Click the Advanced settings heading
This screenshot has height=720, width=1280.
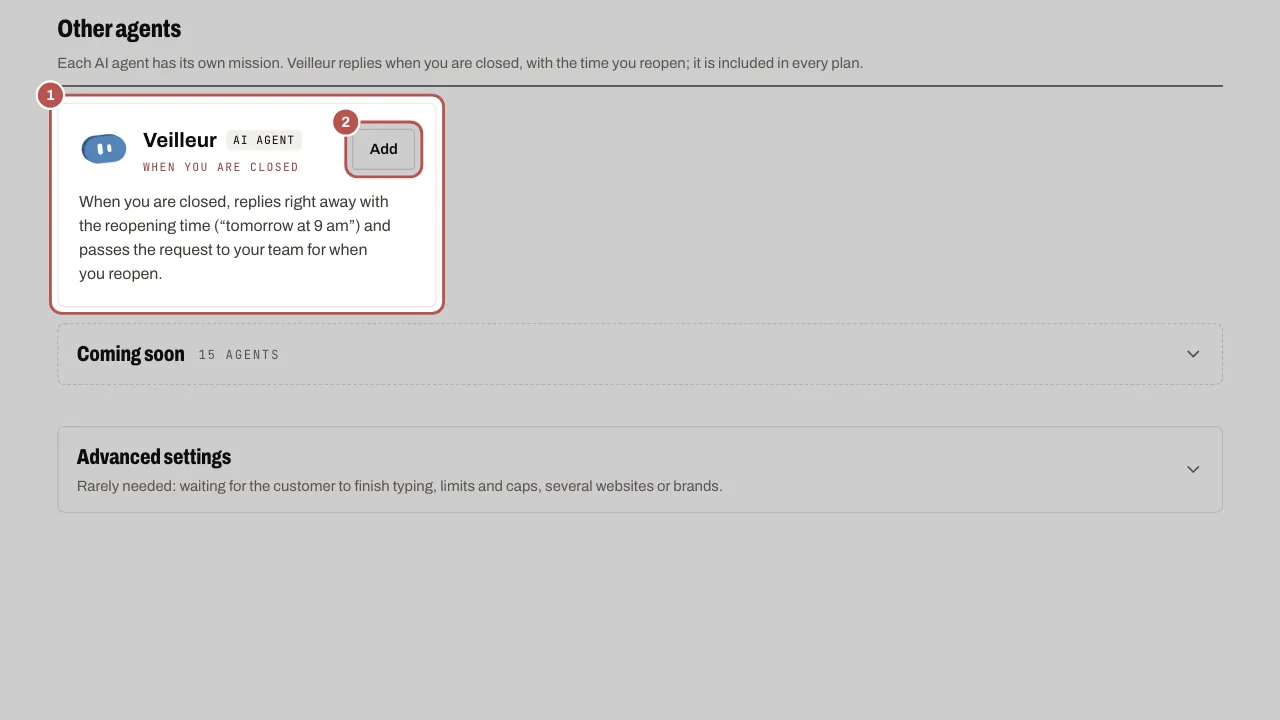click(x=154, y=457)
